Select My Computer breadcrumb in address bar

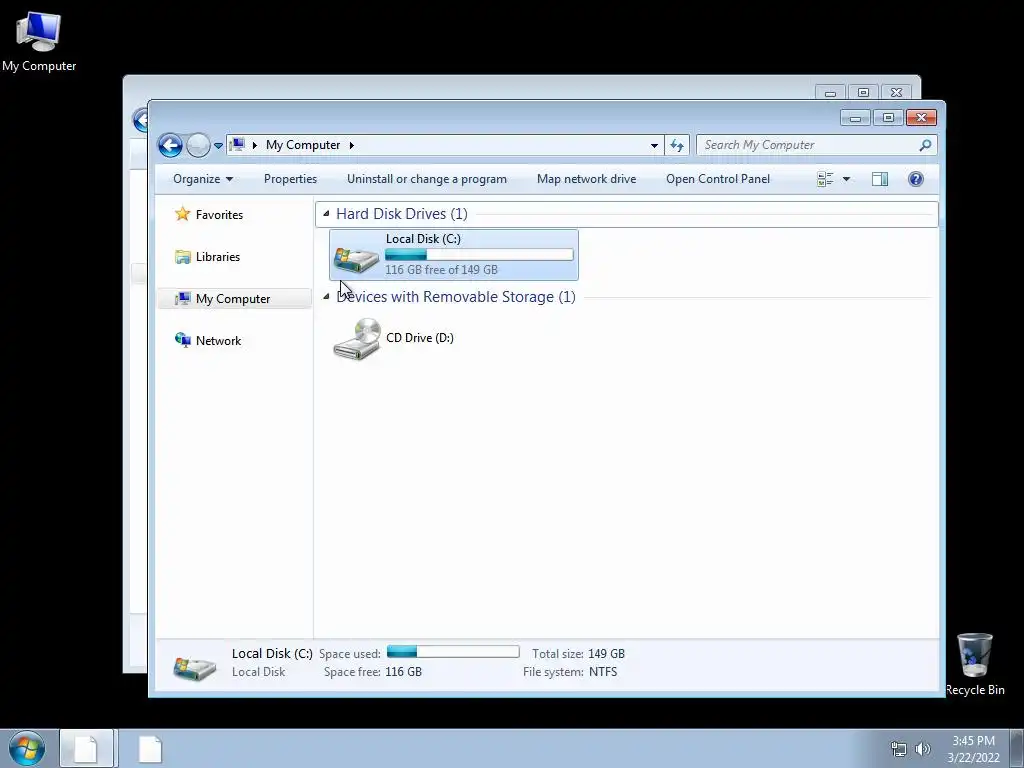(x=302, y=145)
